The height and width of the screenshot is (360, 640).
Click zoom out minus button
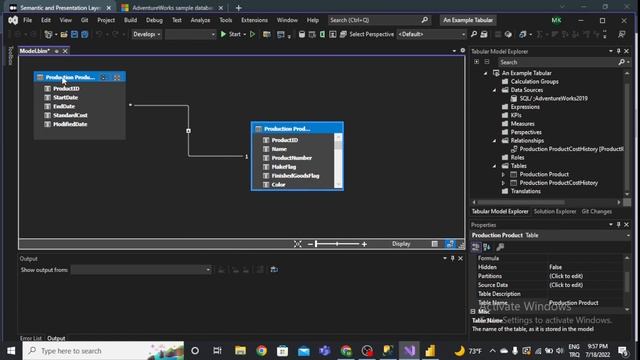click(x=310, y=244)
